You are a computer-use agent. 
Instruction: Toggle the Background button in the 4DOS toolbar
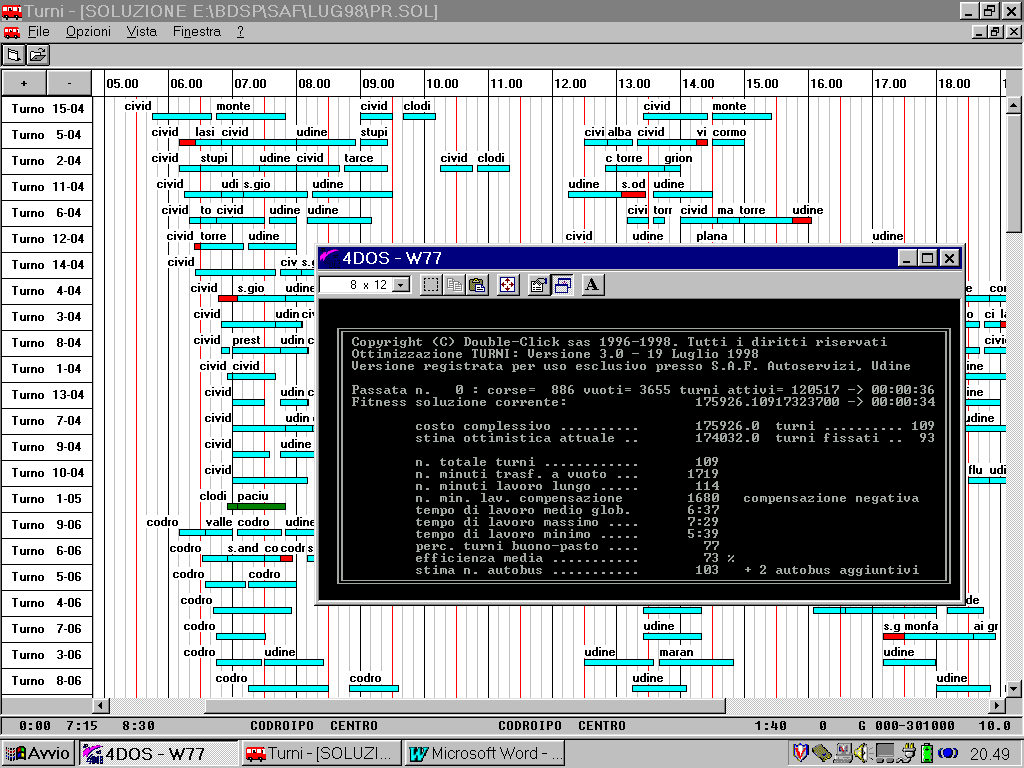562,285
